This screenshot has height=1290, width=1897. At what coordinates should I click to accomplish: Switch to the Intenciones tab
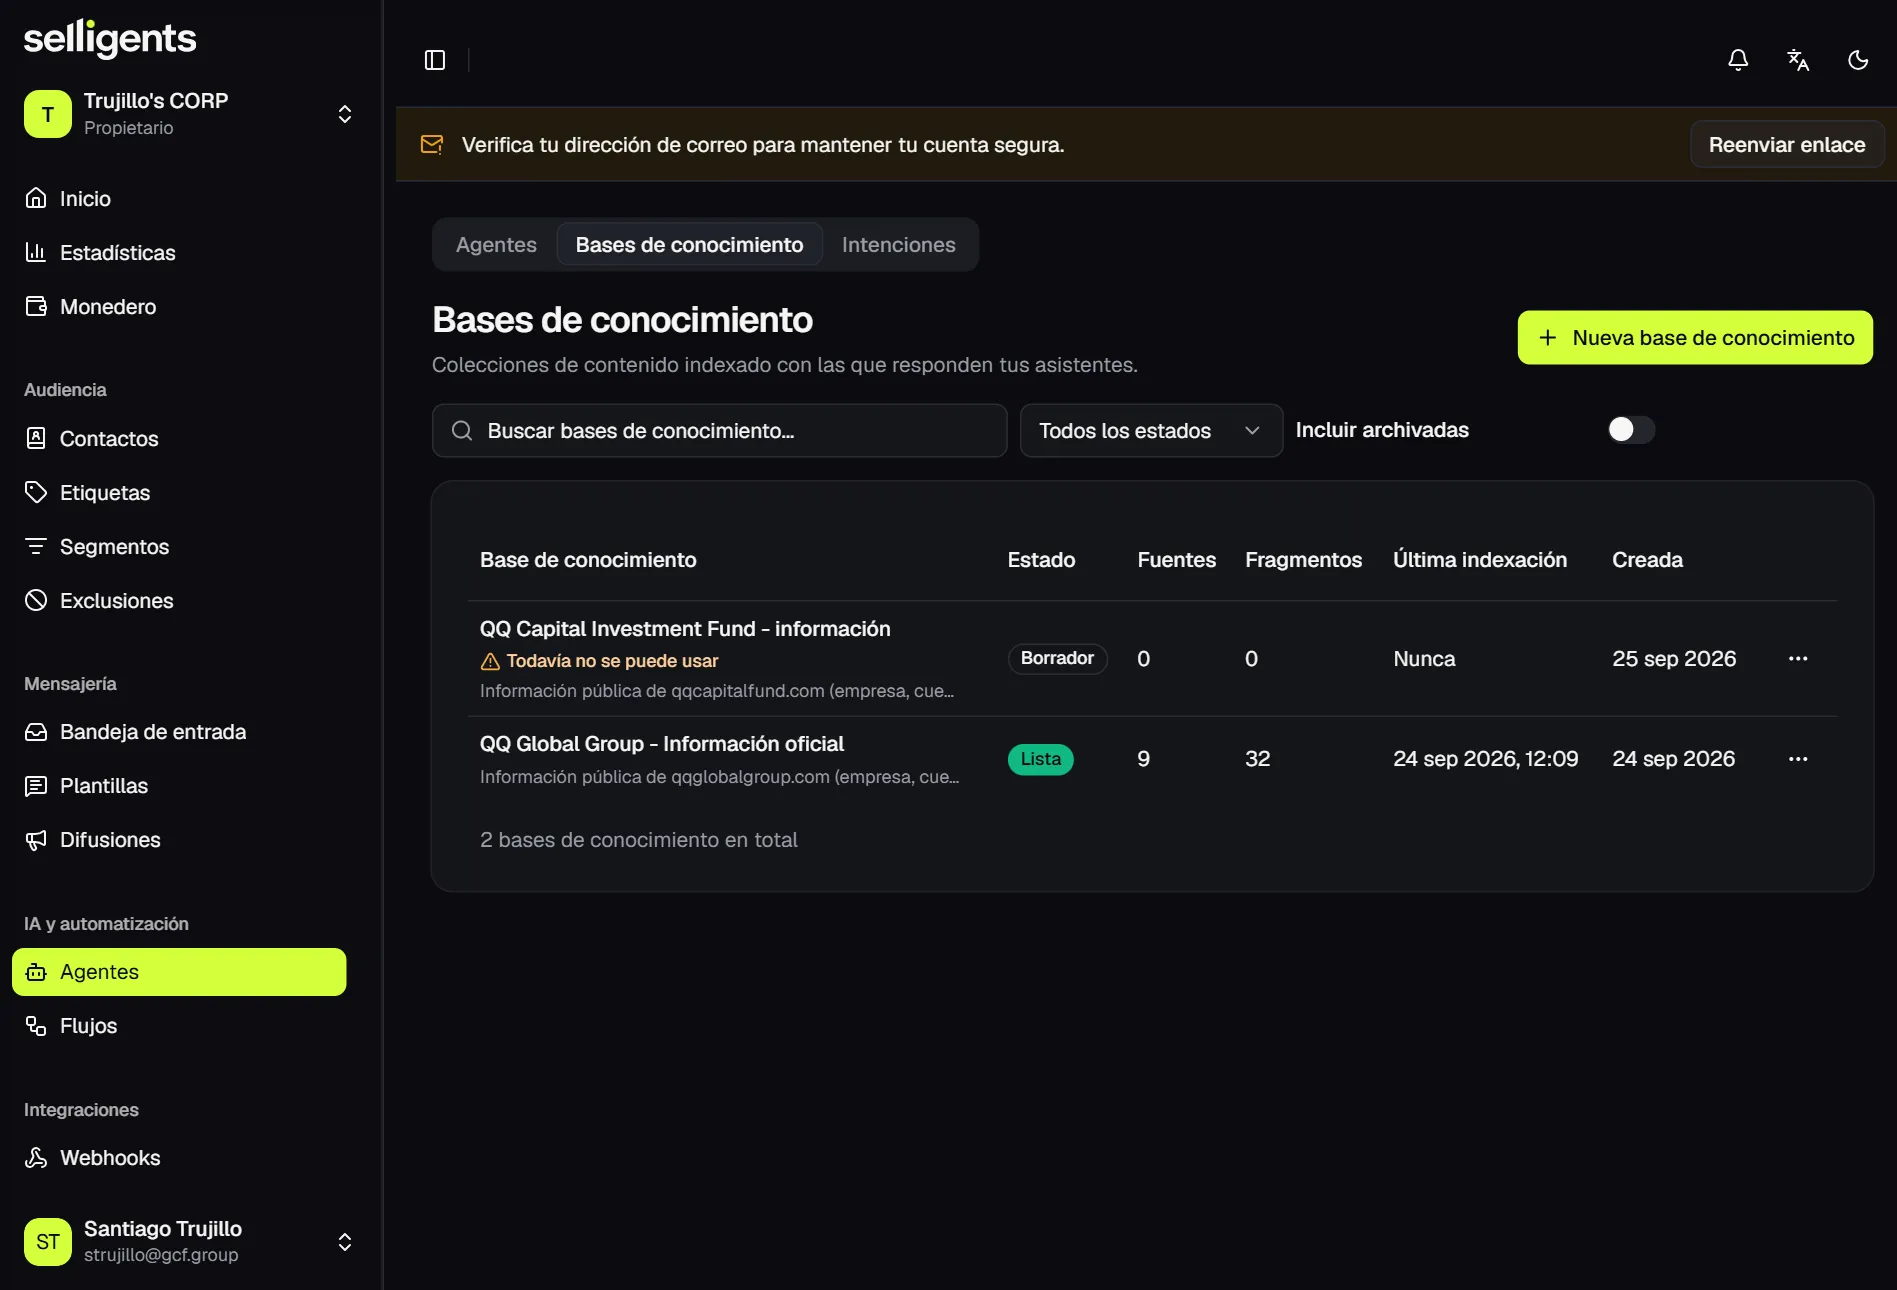tap(898, 245)
